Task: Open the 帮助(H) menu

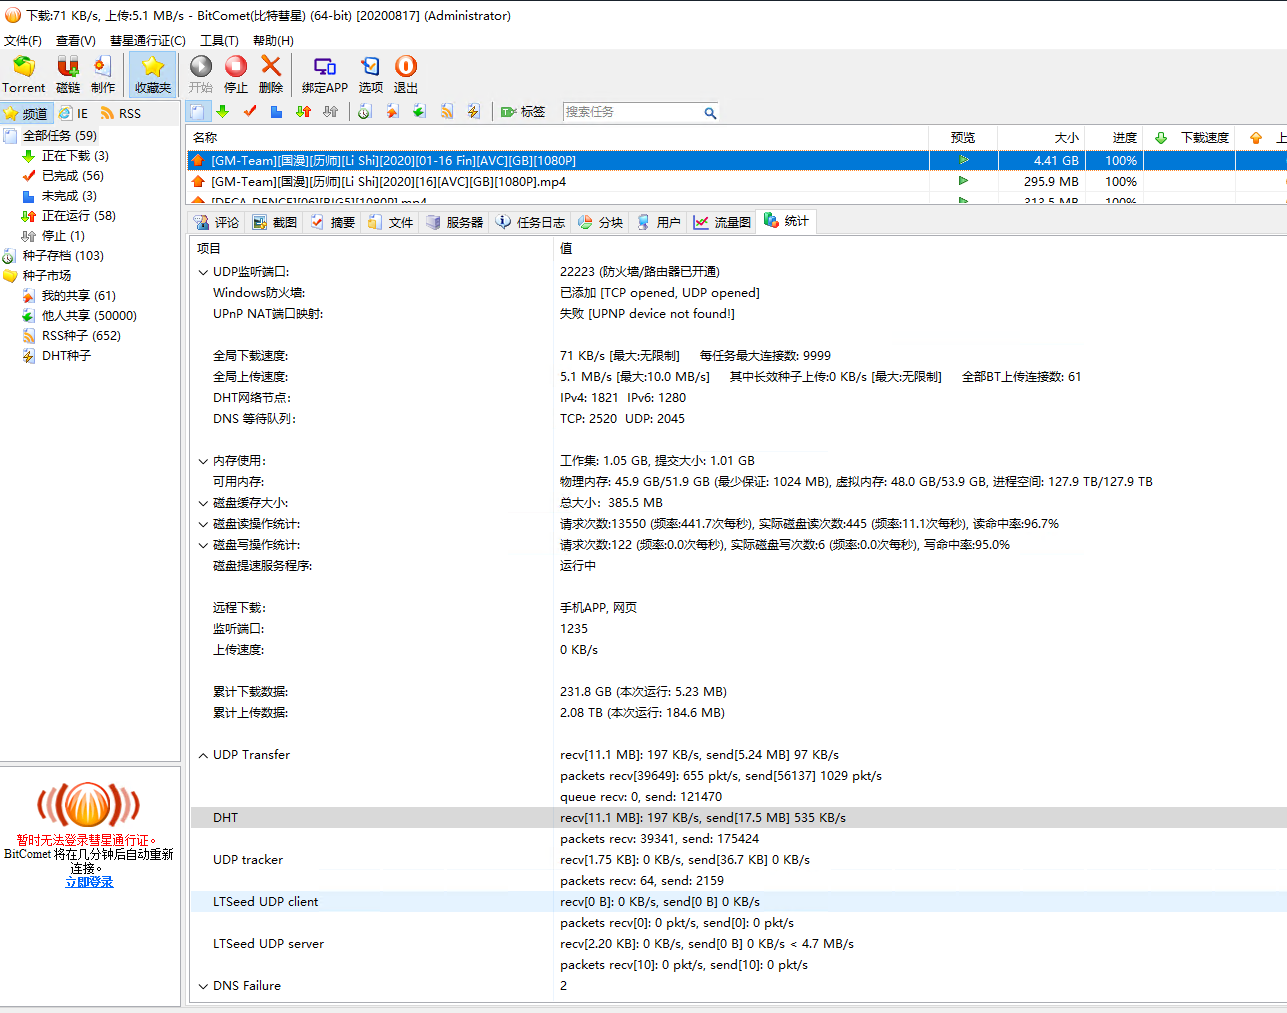Action: [273, 41]
